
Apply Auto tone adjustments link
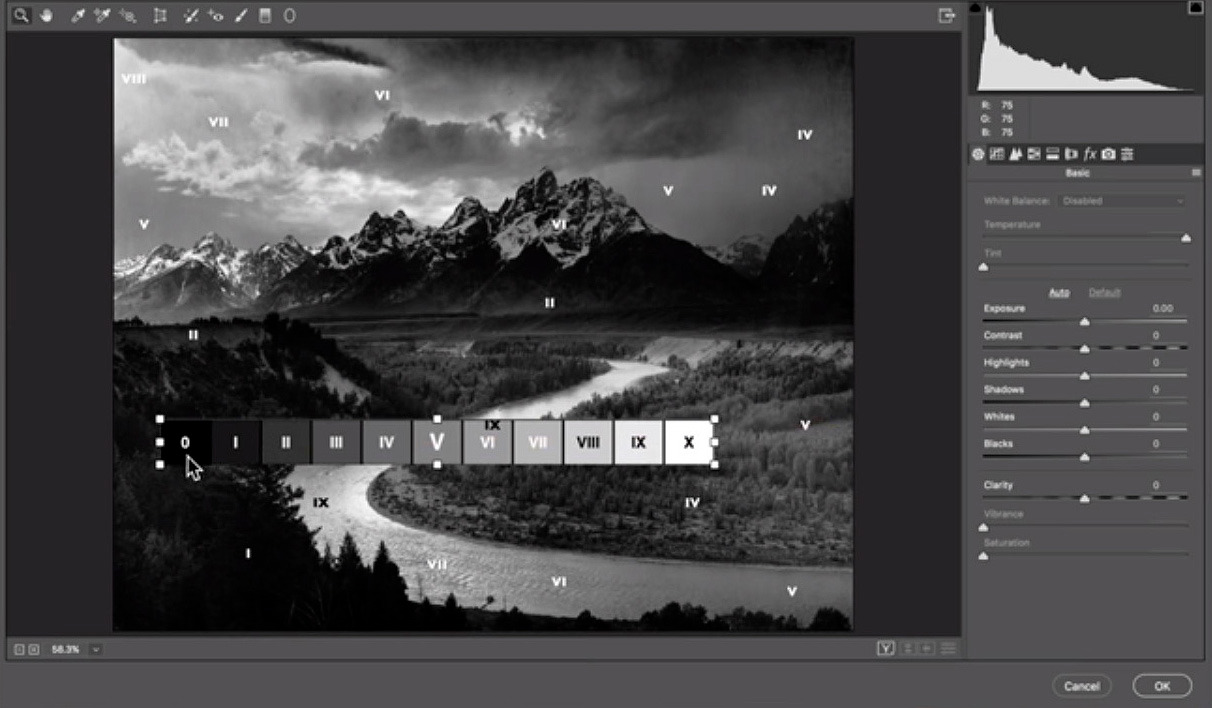[x=1059, y=292]
